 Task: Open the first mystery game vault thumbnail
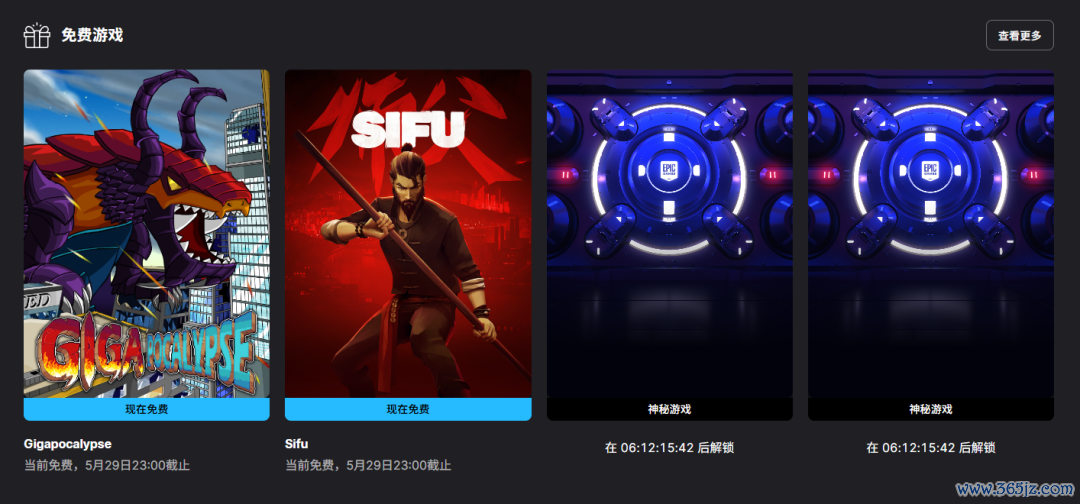tap(669, 233)
